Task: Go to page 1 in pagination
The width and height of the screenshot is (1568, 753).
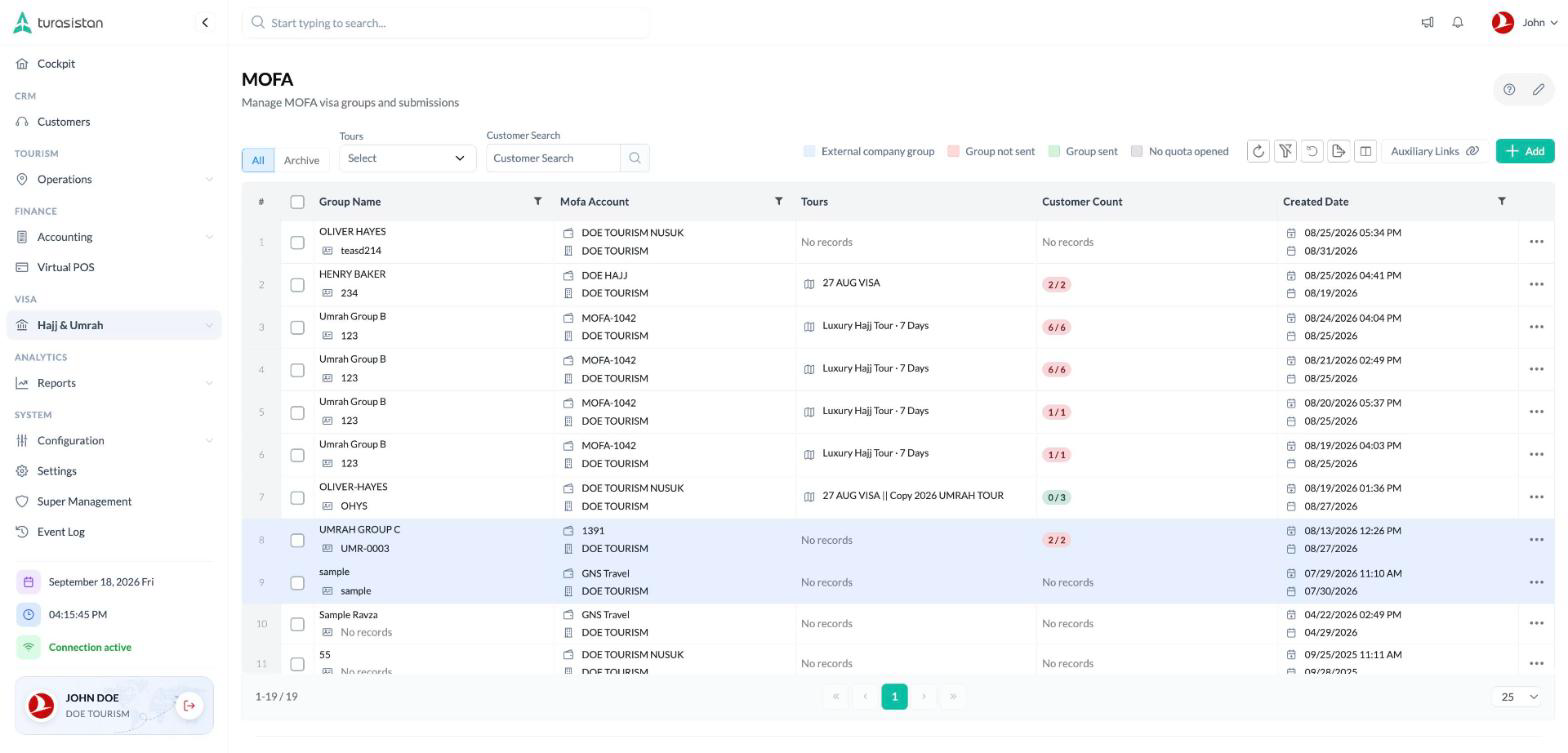Action: [x=894, y=697]
